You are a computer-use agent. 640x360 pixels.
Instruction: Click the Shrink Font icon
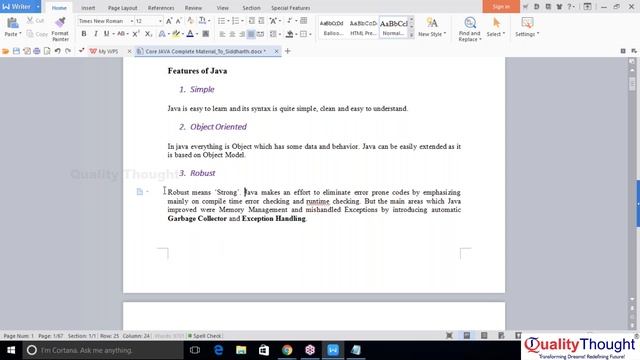point(179,21)
